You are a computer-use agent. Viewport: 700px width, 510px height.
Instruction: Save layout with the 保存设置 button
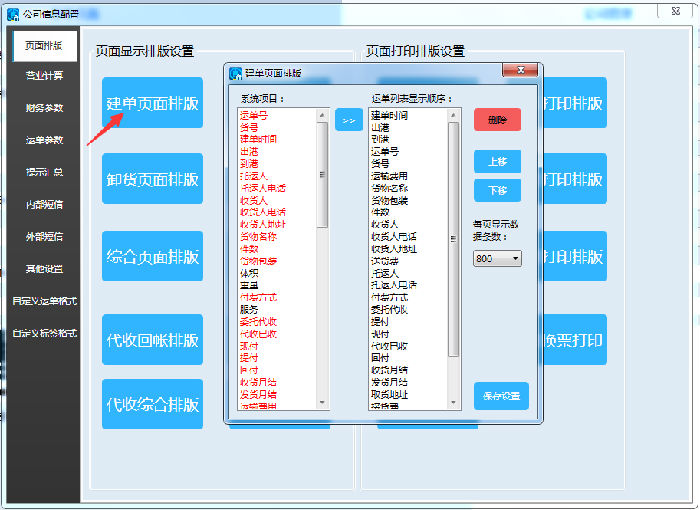[501, 395]
